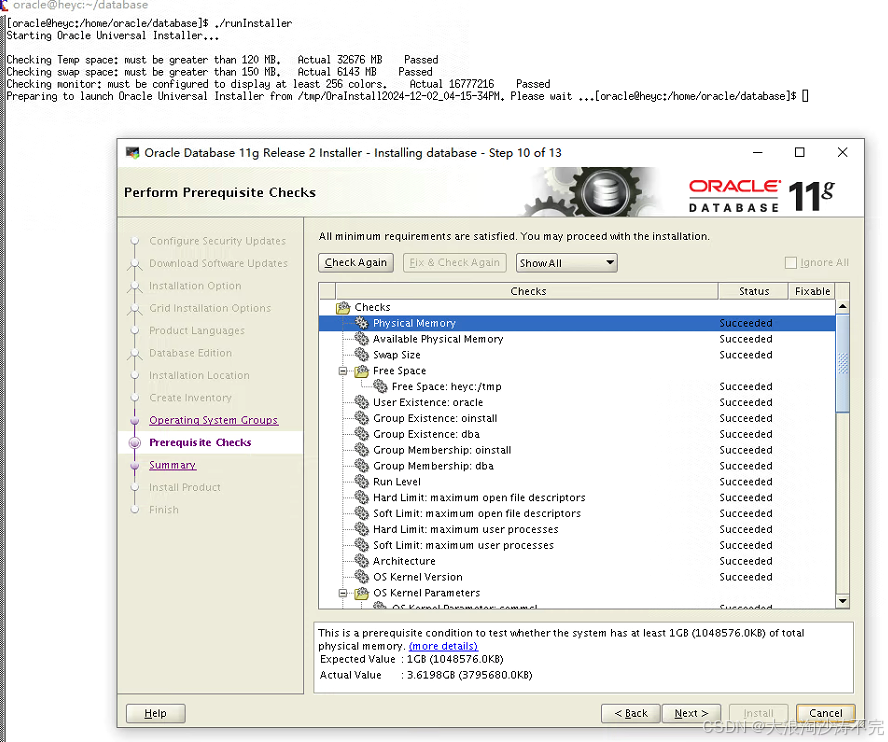Image resolution: width=888 pixels, height=742 pixels.
Task: Click Soft Limit open file descriptors icon
Action: pos(361,513)
